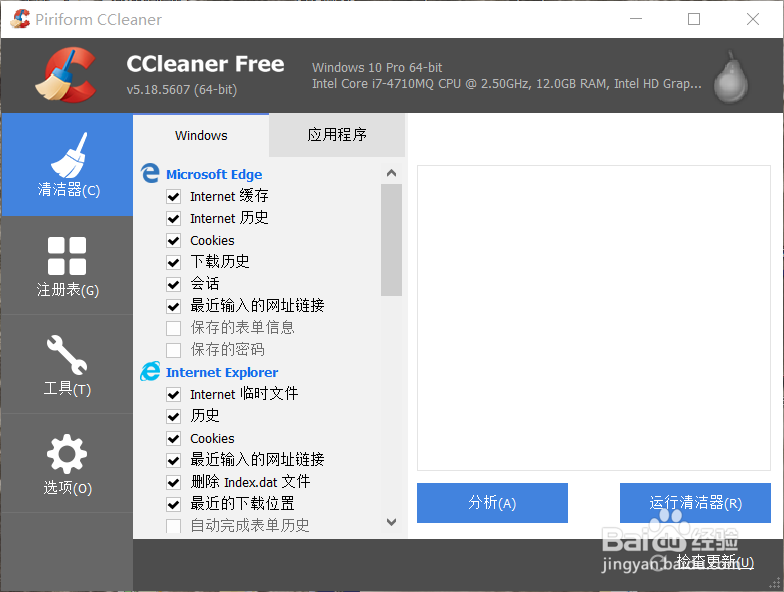Close the CCleaner window

(752, 19)
